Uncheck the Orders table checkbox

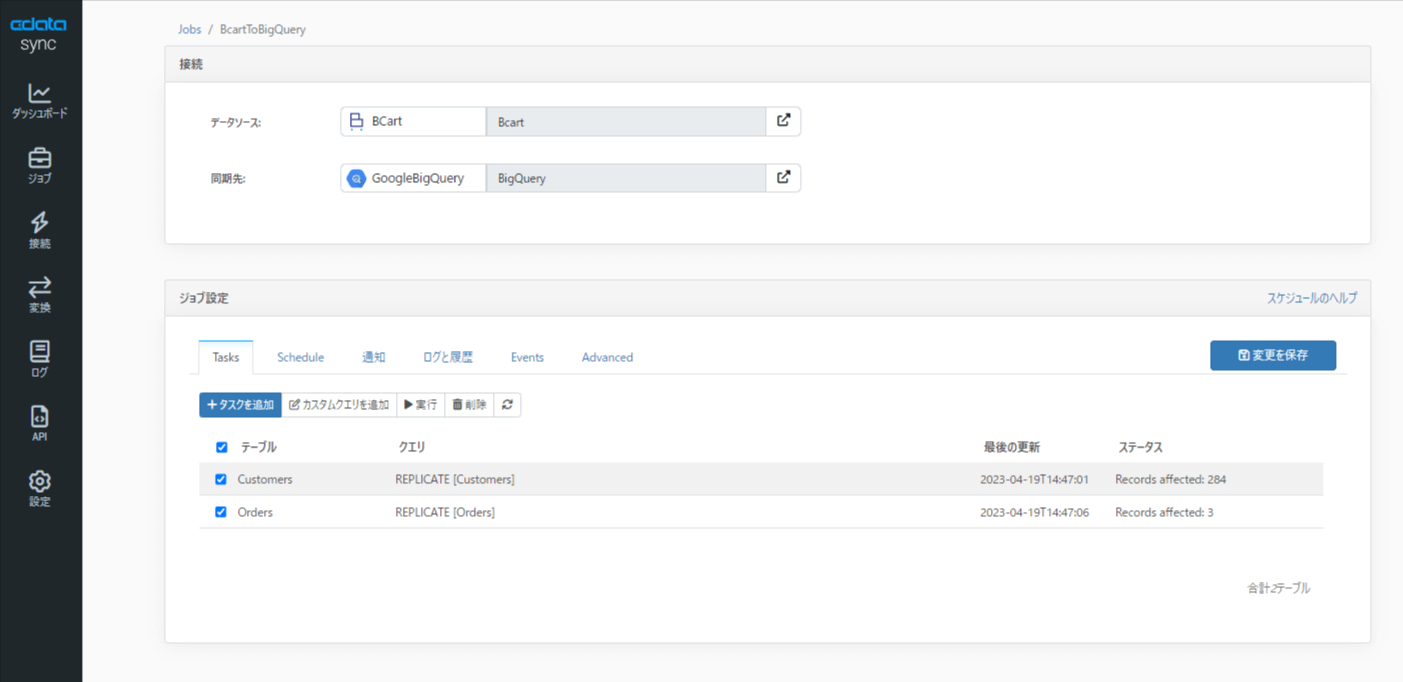point(221,512)
